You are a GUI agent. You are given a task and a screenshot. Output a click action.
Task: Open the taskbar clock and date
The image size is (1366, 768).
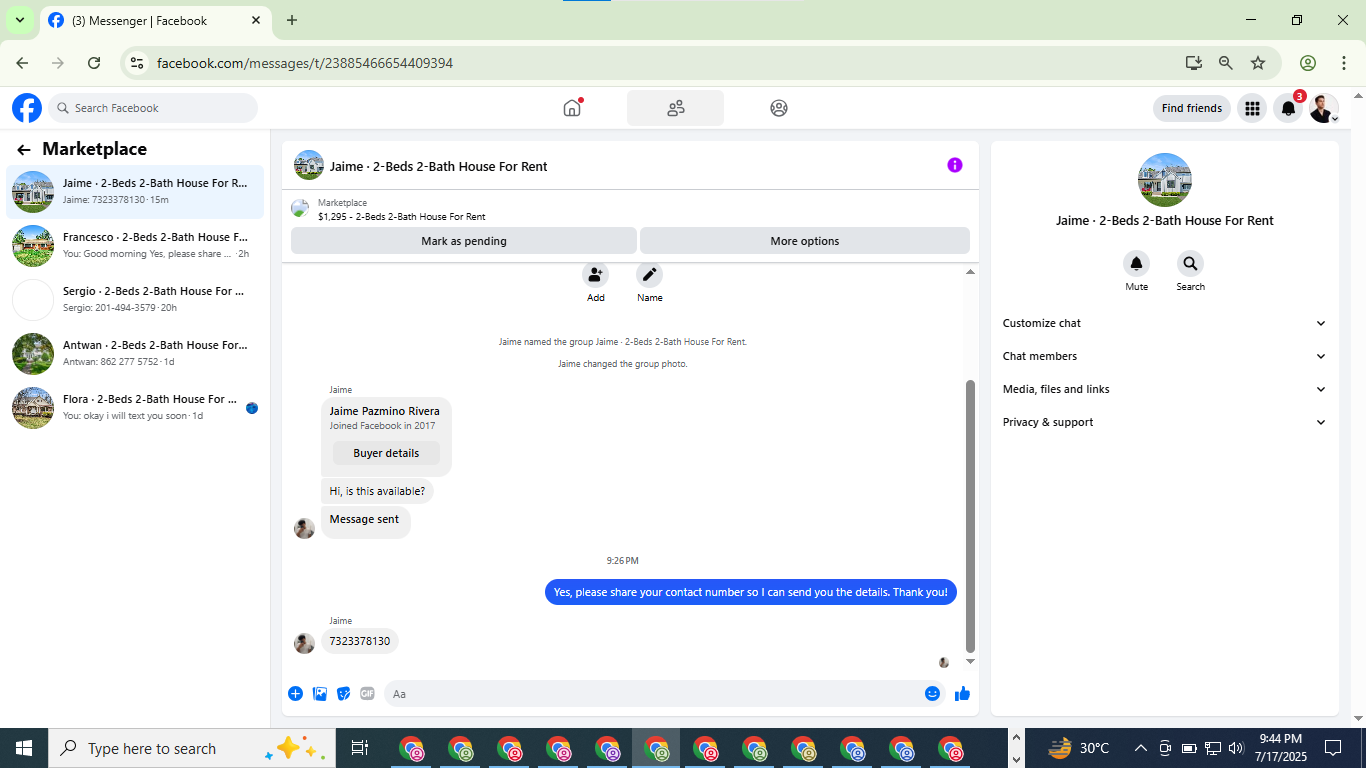[x=1280, y=748]
